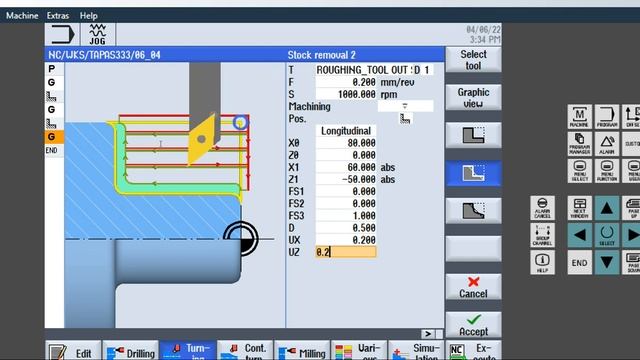
Task: Open the Edit softkey
Action: (73, 351)
